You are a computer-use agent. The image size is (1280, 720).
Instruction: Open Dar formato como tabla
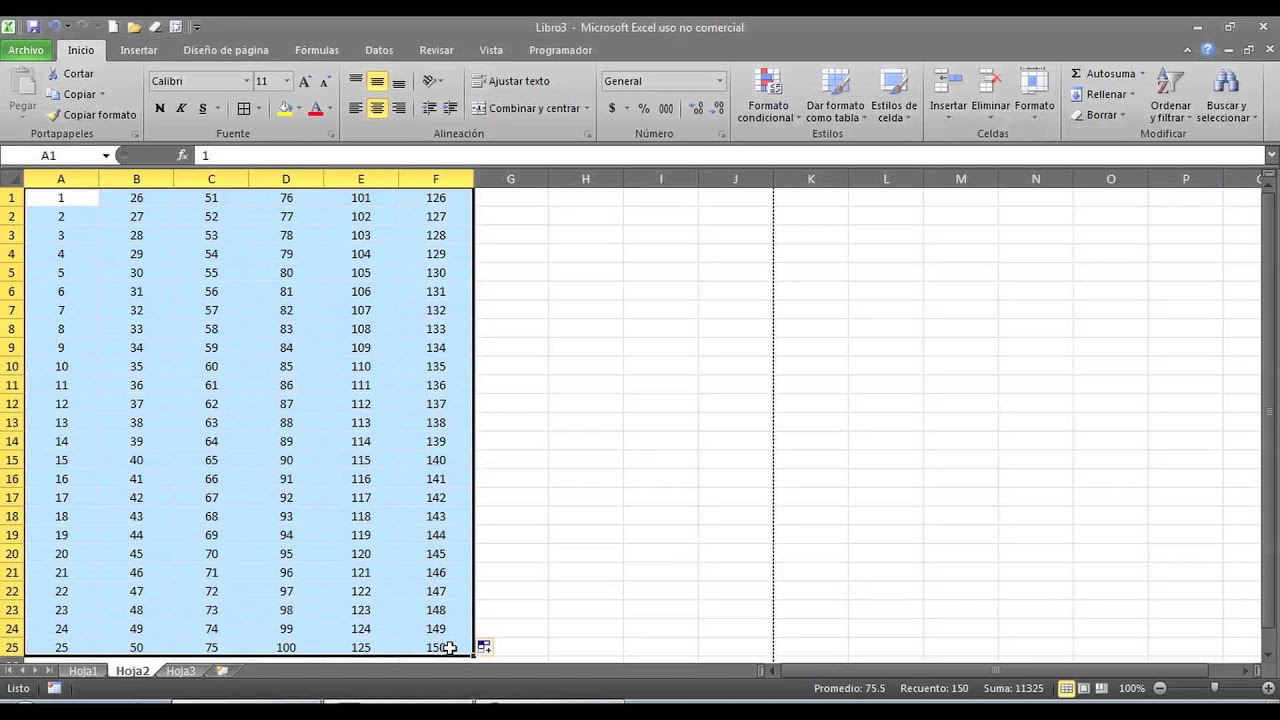(835, 96)
